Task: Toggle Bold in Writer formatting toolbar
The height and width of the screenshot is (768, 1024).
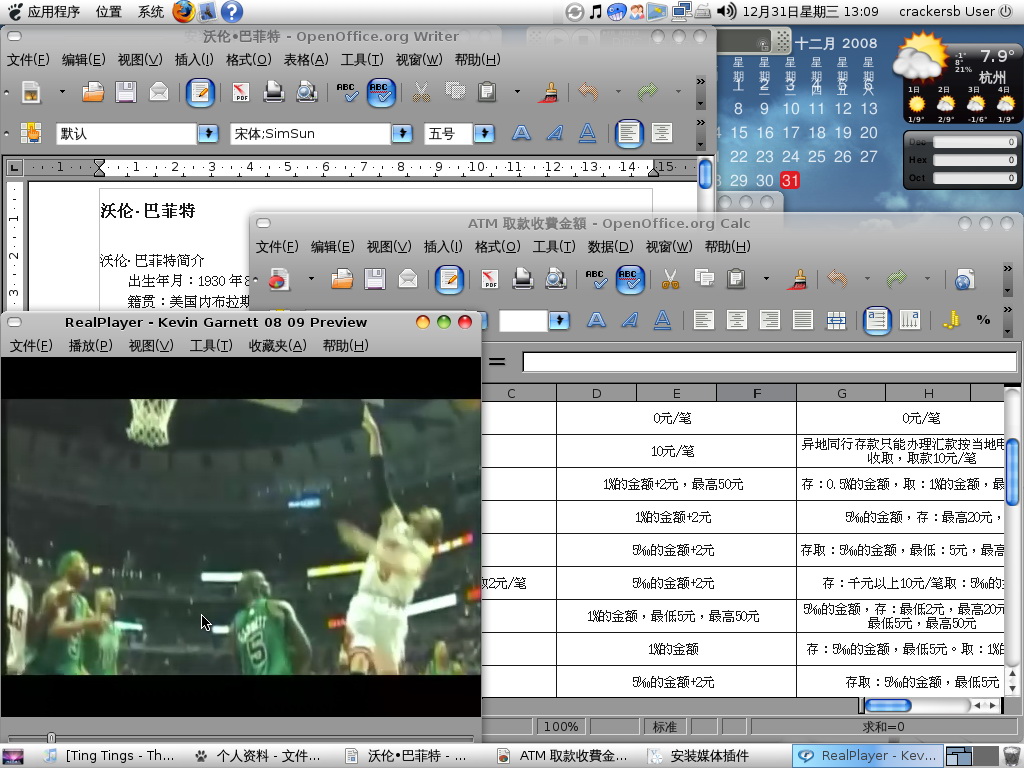Action: [521, 133]
